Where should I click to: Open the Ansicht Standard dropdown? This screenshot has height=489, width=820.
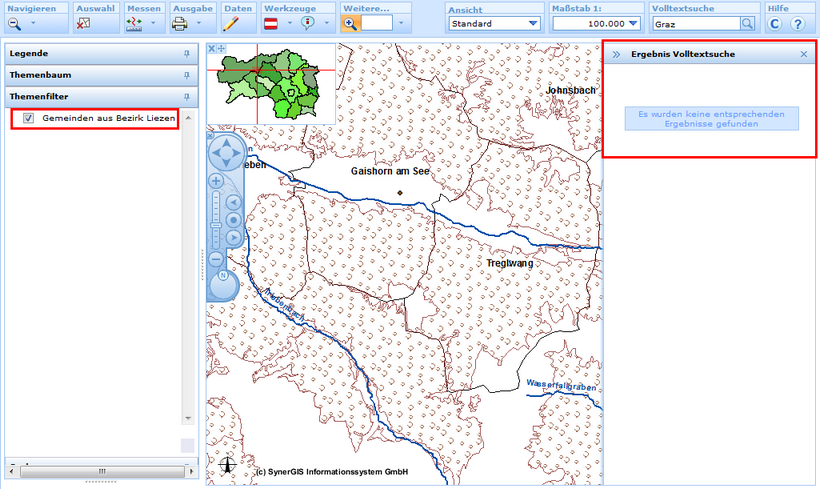(493, 23)
